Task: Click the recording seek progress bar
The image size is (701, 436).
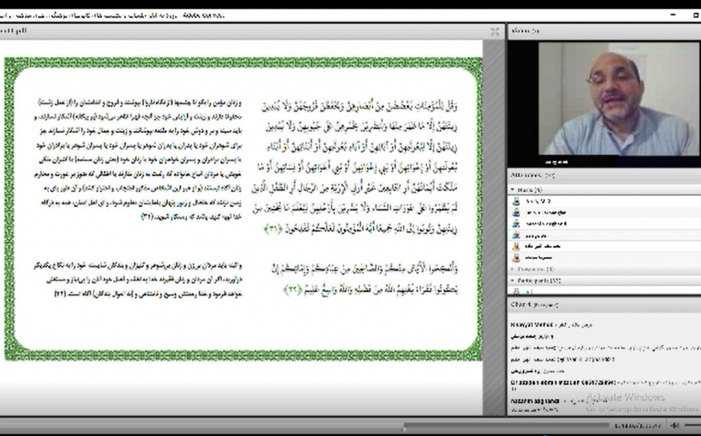Action: (x=300, y=424)
